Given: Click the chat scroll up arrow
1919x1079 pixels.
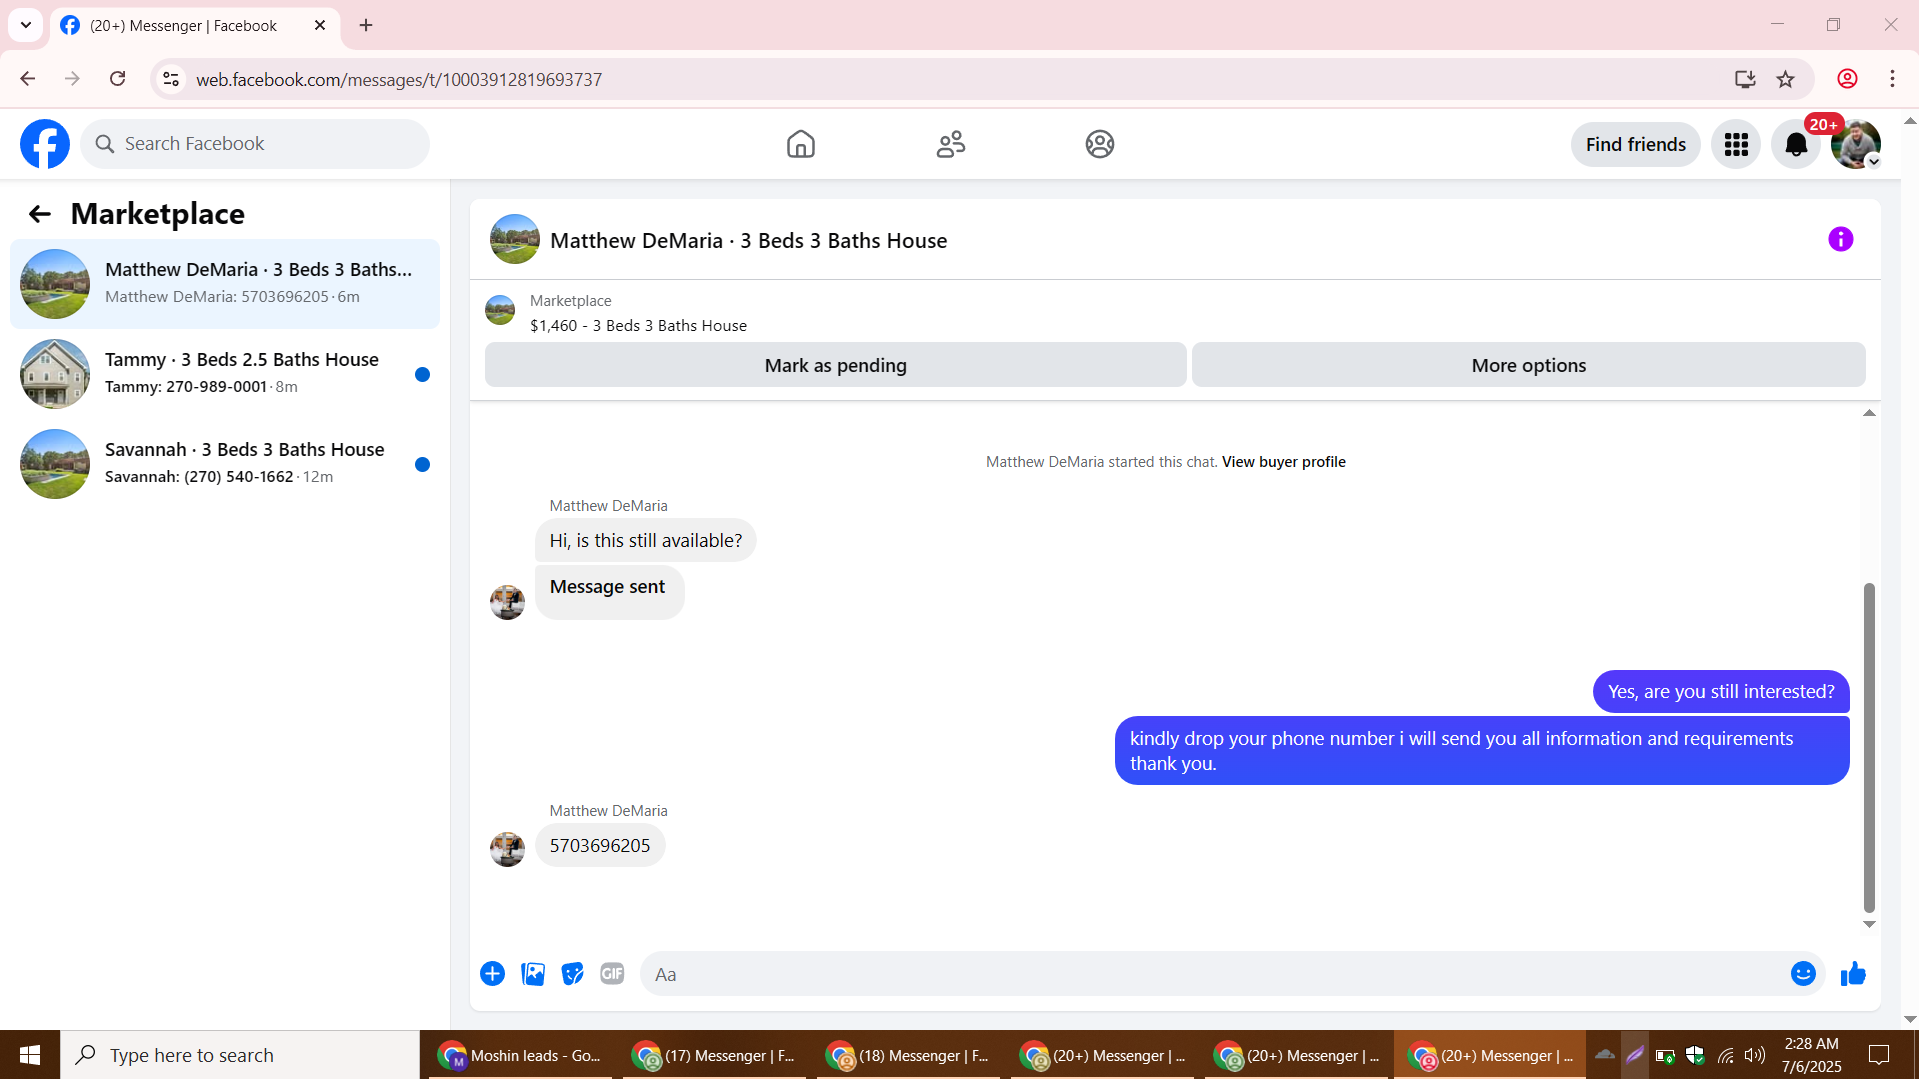Looking at the screenshot, I should (1868, 413).
